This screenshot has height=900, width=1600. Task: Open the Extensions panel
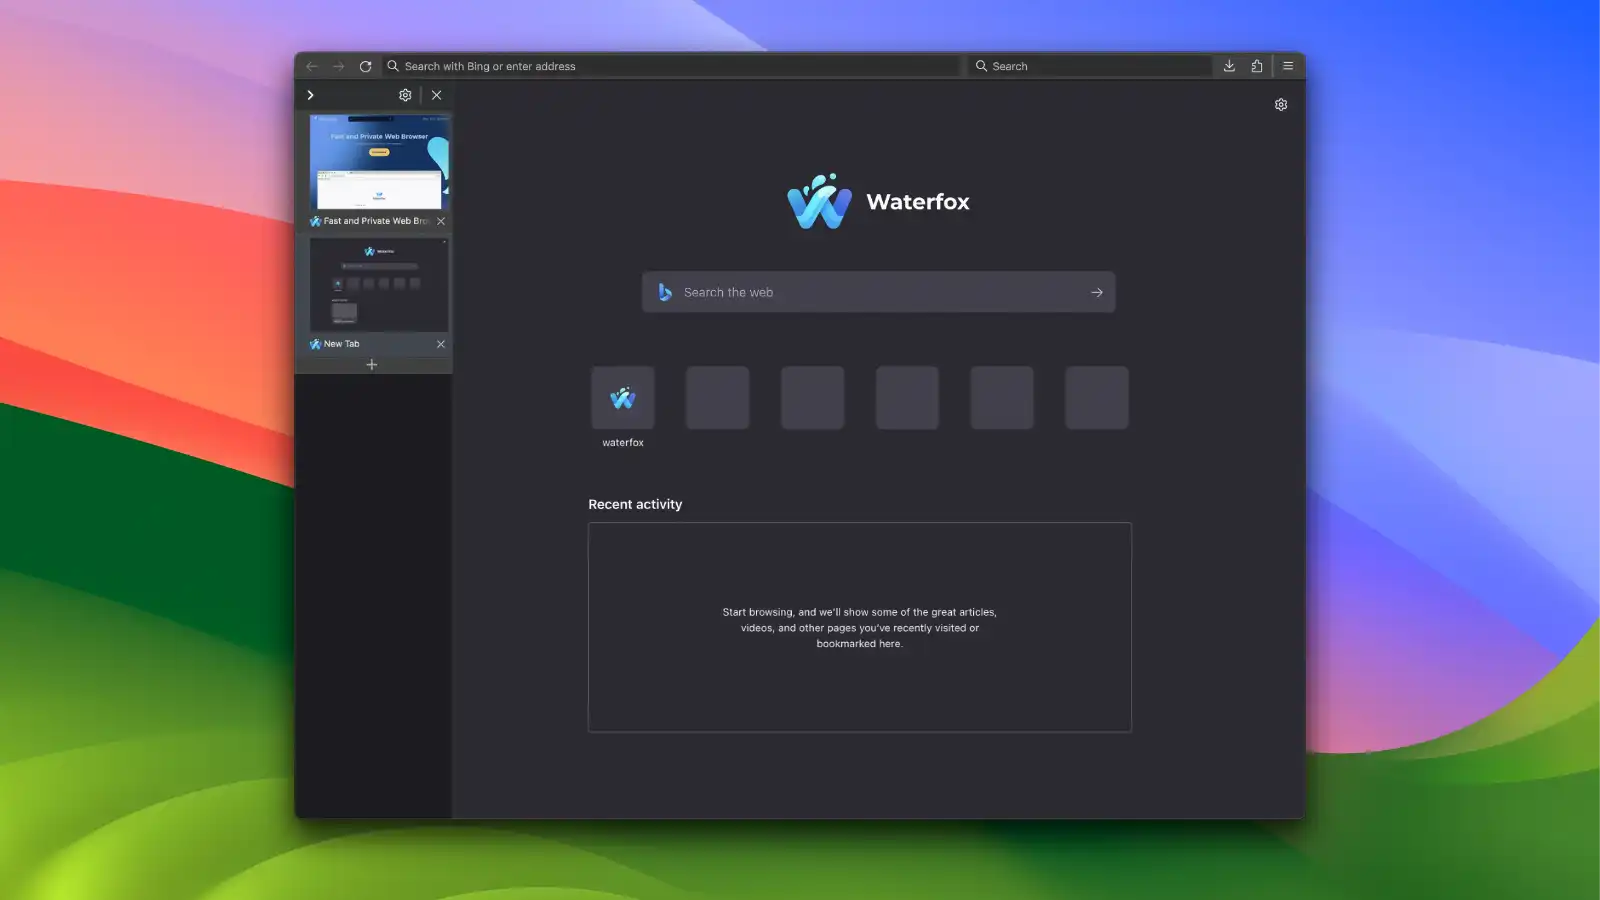(x=1257, y=66)
